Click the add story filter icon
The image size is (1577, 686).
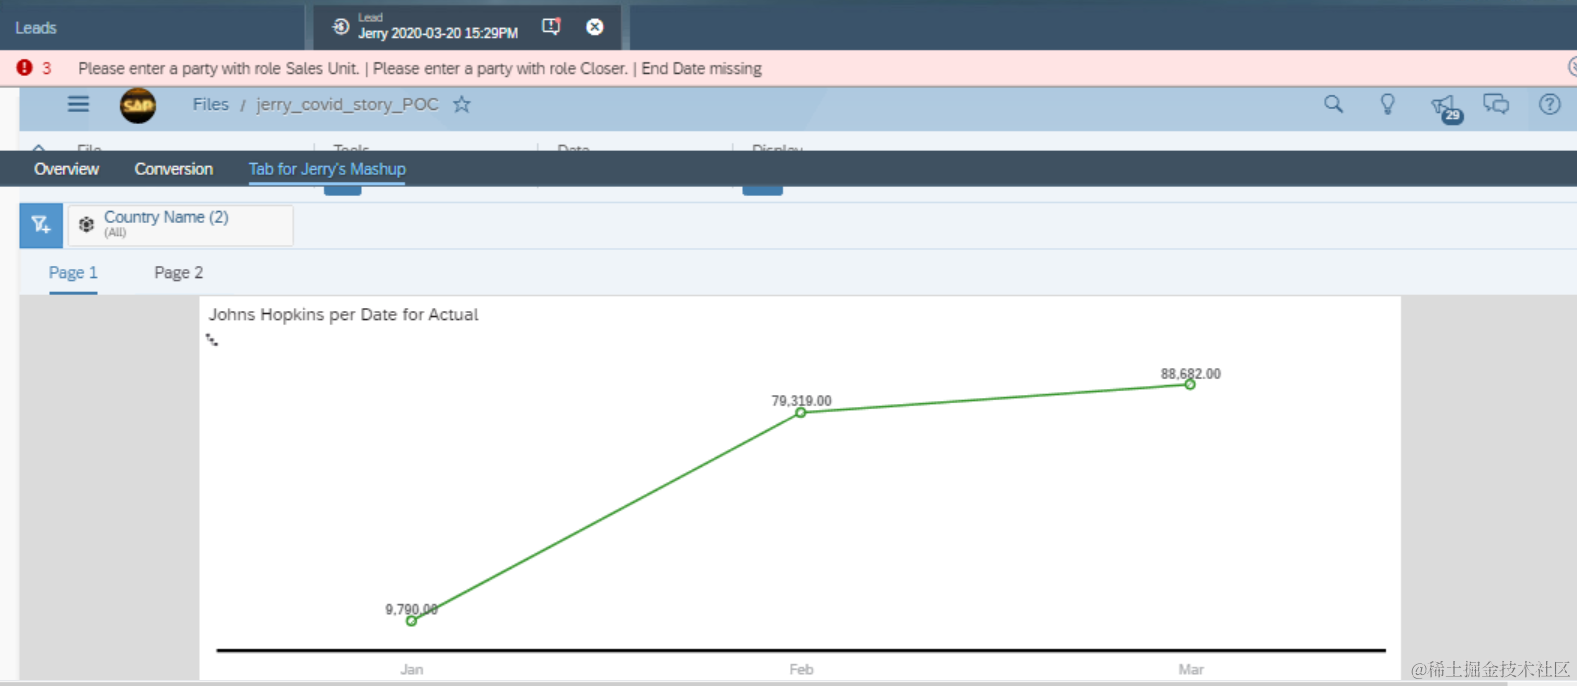click(41, 225)
